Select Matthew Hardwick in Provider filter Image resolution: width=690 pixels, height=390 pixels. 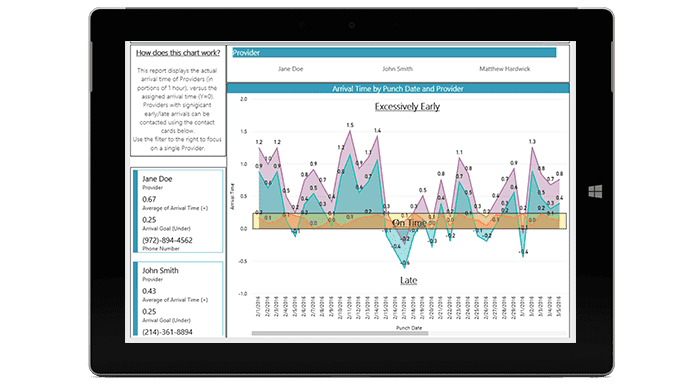[504, 69]
